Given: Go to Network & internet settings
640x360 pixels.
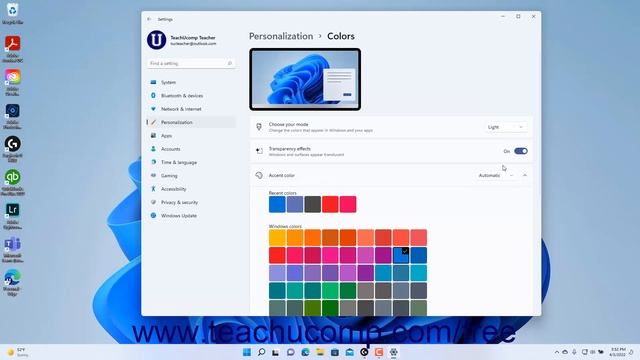Looking at the screenshot, I should [191, 109].
